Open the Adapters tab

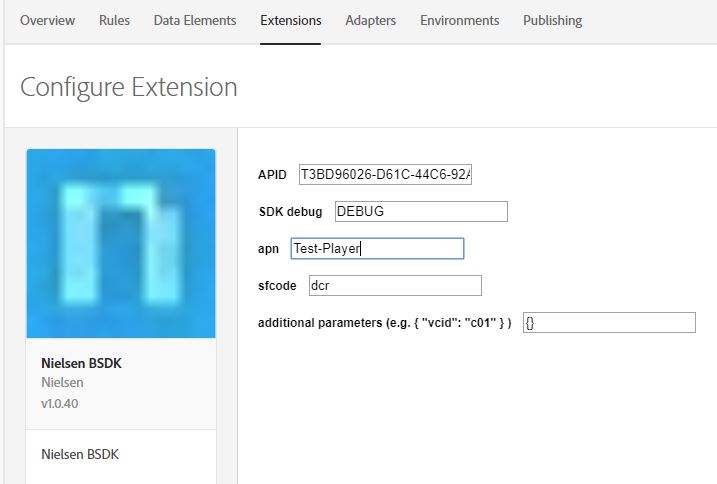tap(371, 21)
